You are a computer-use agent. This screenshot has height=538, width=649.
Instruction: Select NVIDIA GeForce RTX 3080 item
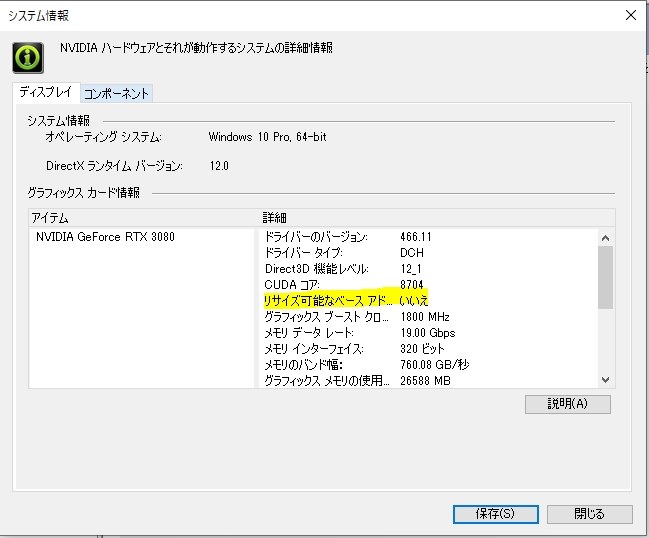[x=105, y=237]
